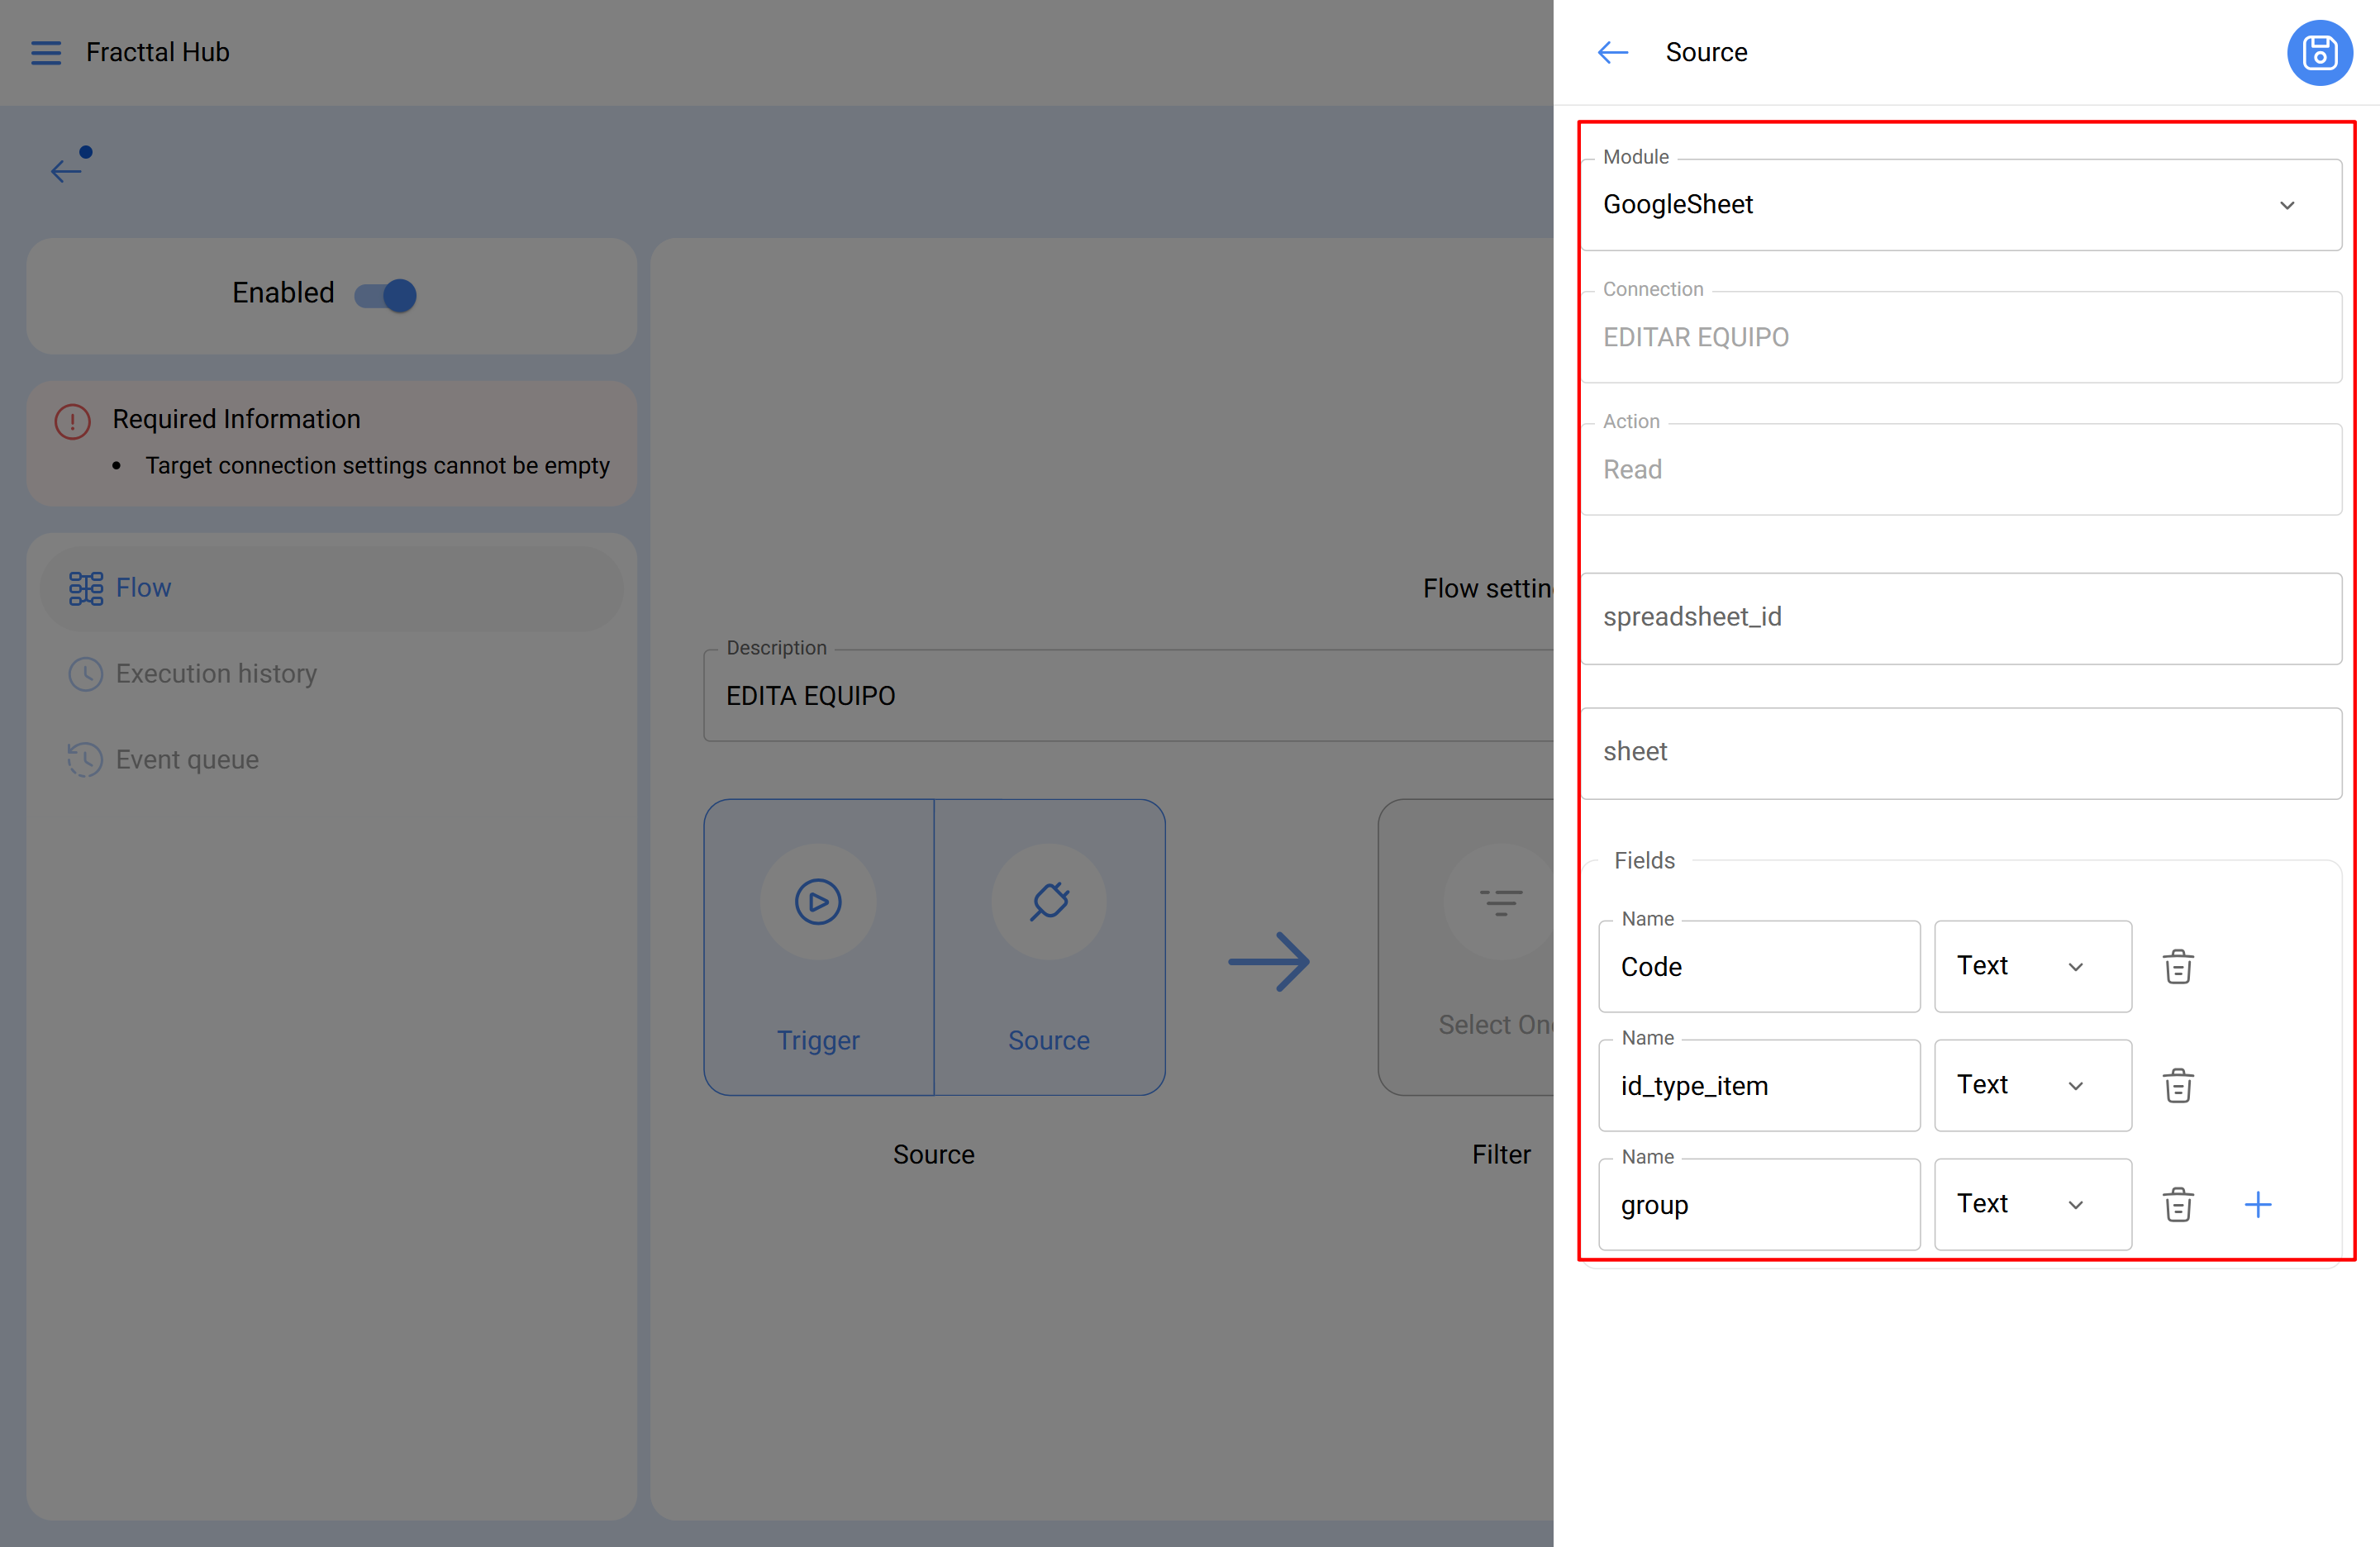Click the spreadsheet_id input field

pos(1960,617)
